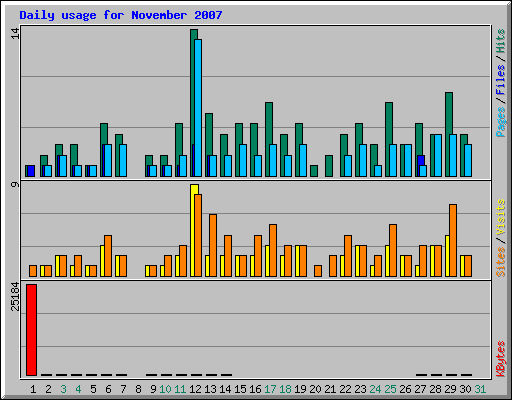Image resolution: width=512 pixels, height=400 pixels.
Task: Click green day label '10' on the x-axis
Action: pyautogui.click(x=165, y=389)
